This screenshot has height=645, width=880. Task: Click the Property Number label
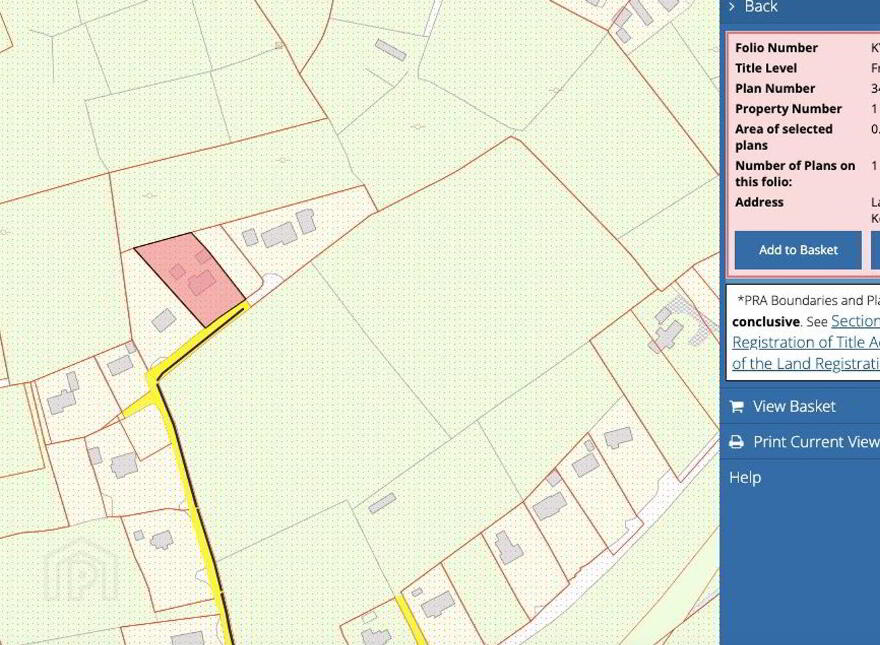tap(788, 108)
